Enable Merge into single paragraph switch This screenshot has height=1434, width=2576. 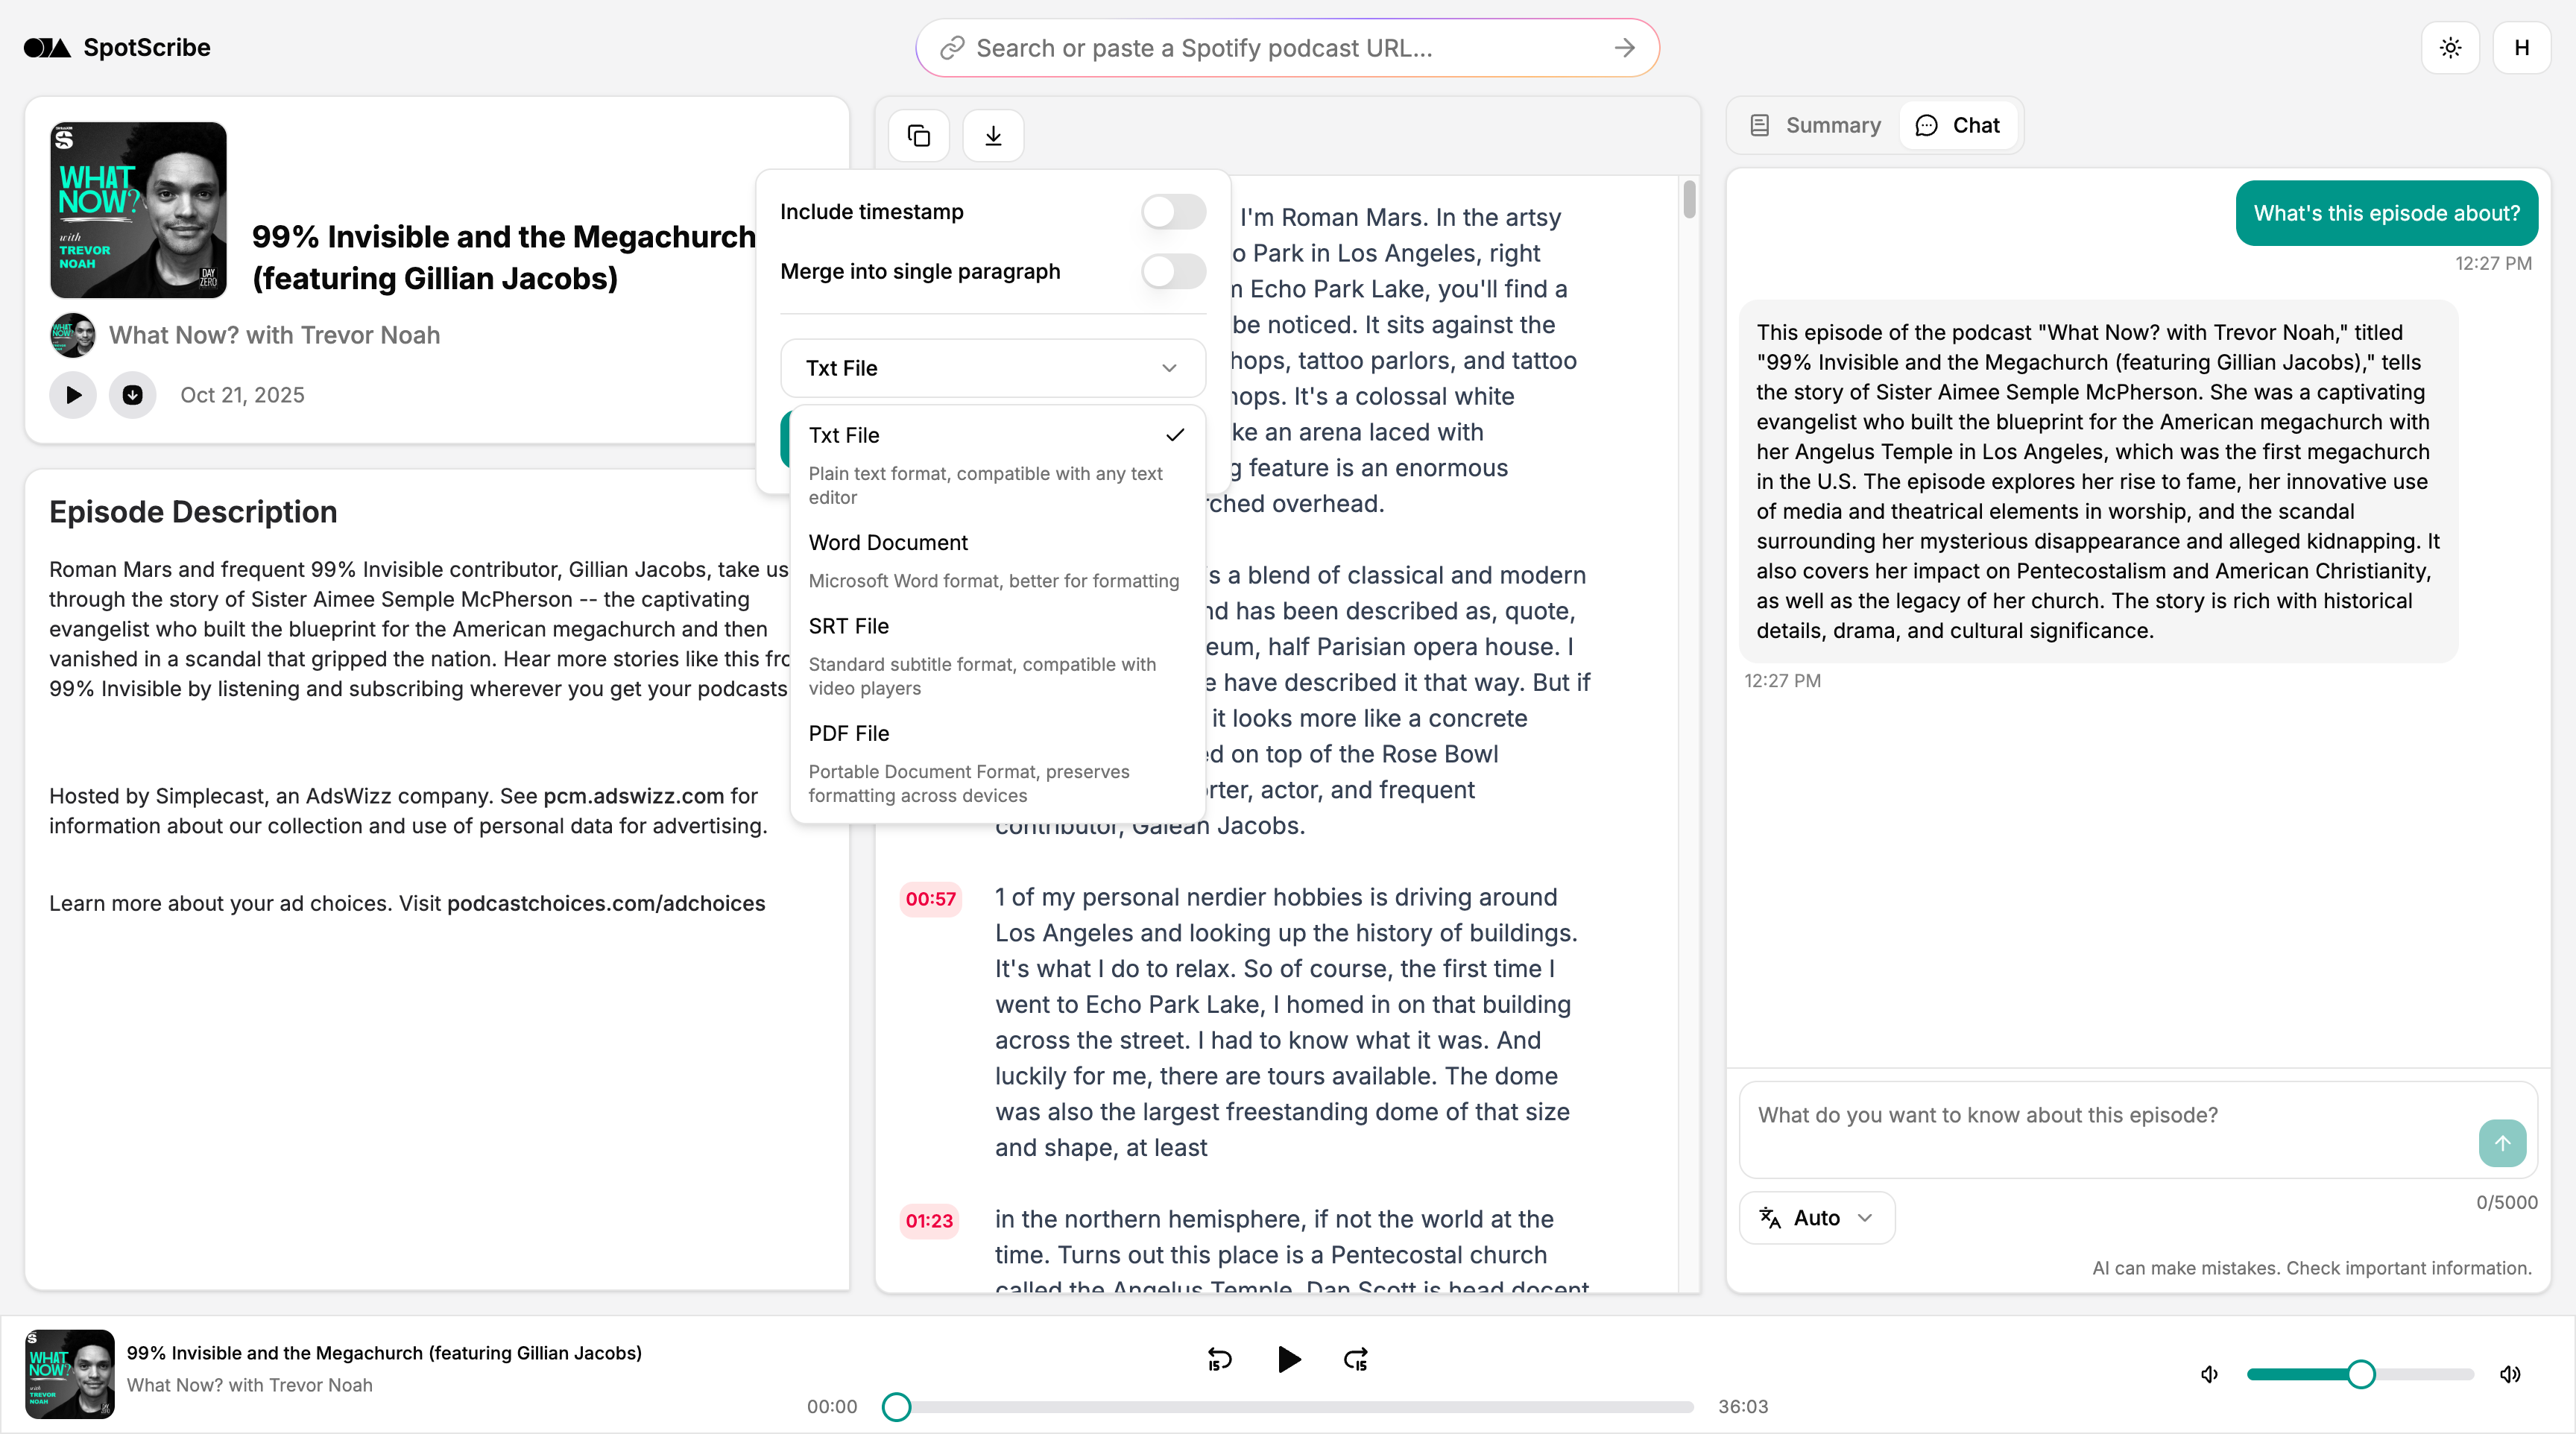1173,271
